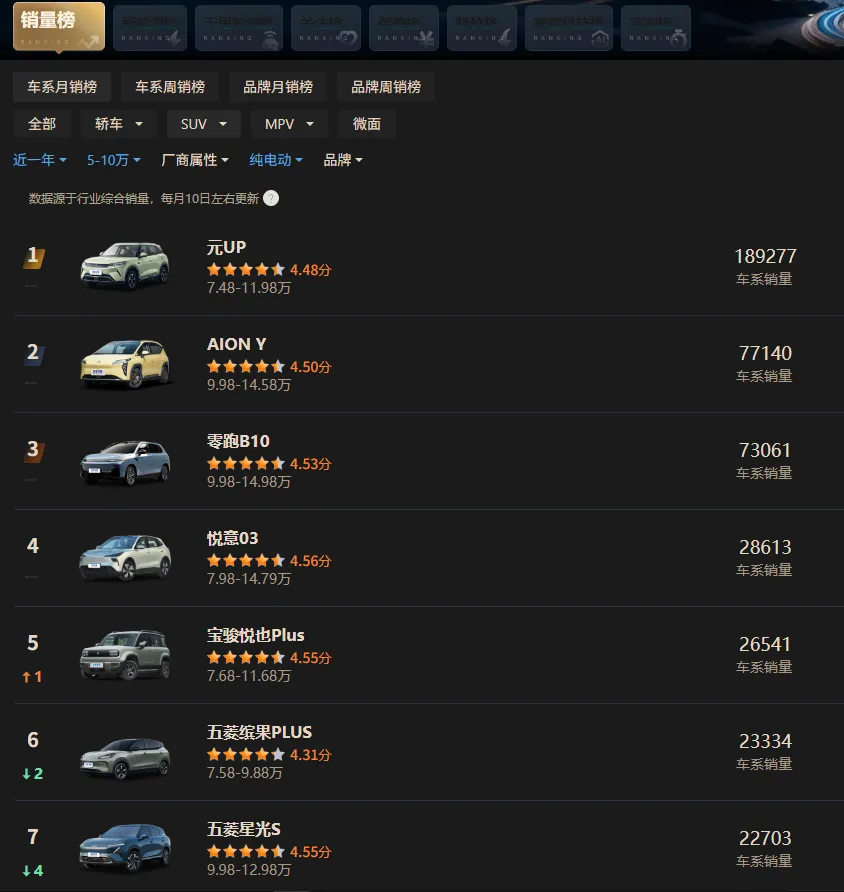Screen dimensions: 844x892
Task: Open the ranking tab with lightning bolt icon
Action: click(150, 28)
